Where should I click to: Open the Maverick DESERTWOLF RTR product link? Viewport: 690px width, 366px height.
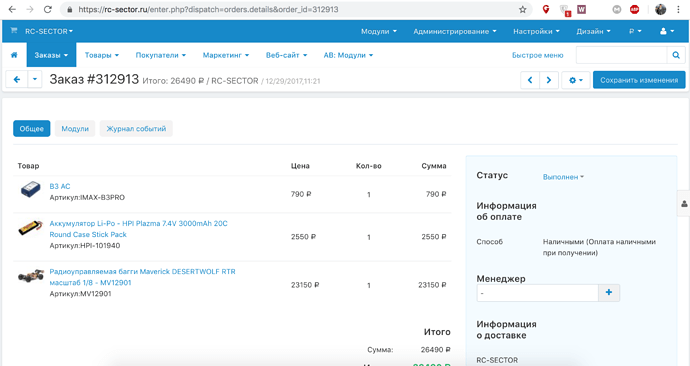[142, 277]
